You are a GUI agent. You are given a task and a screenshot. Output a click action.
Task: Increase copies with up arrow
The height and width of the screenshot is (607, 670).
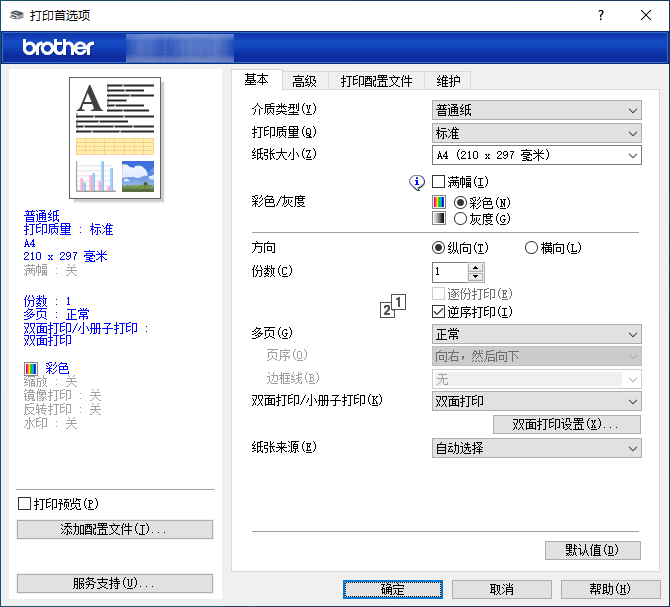coord(476,267)
